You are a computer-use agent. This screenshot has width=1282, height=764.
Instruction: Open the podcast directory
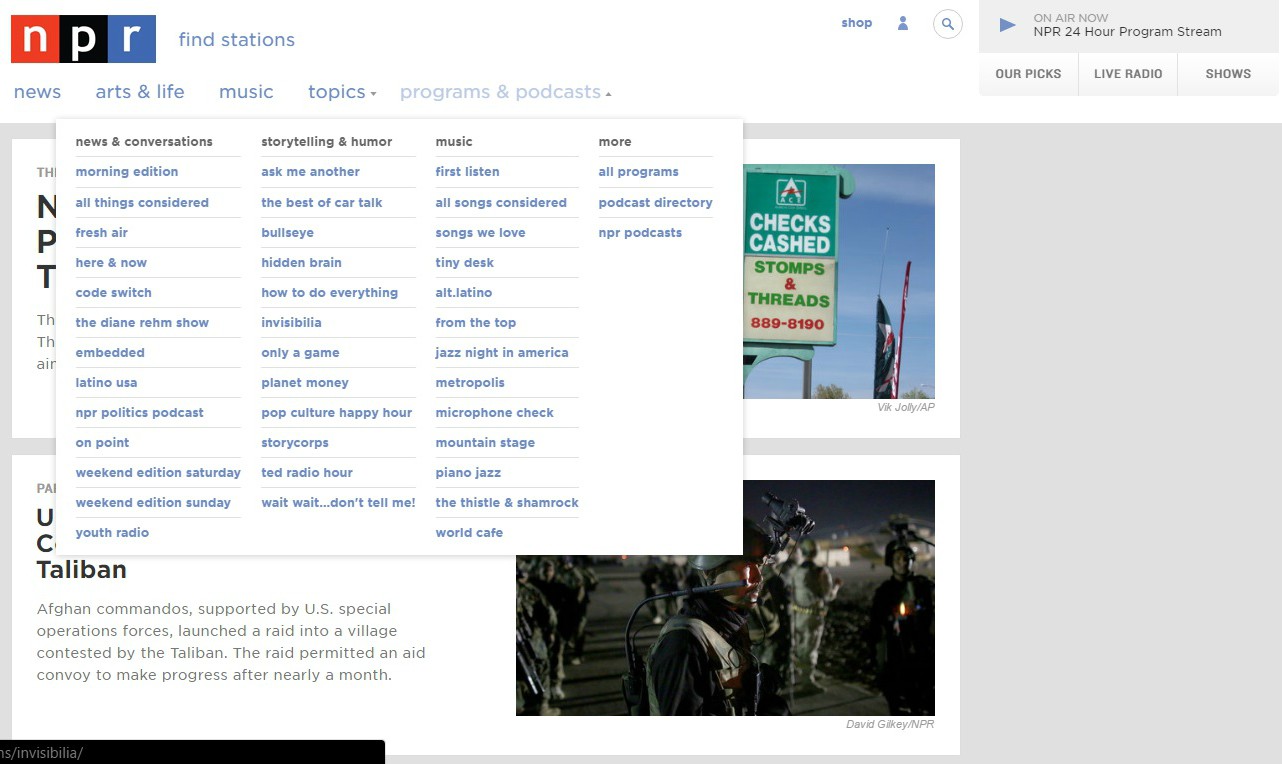click(x=656, y=202)
